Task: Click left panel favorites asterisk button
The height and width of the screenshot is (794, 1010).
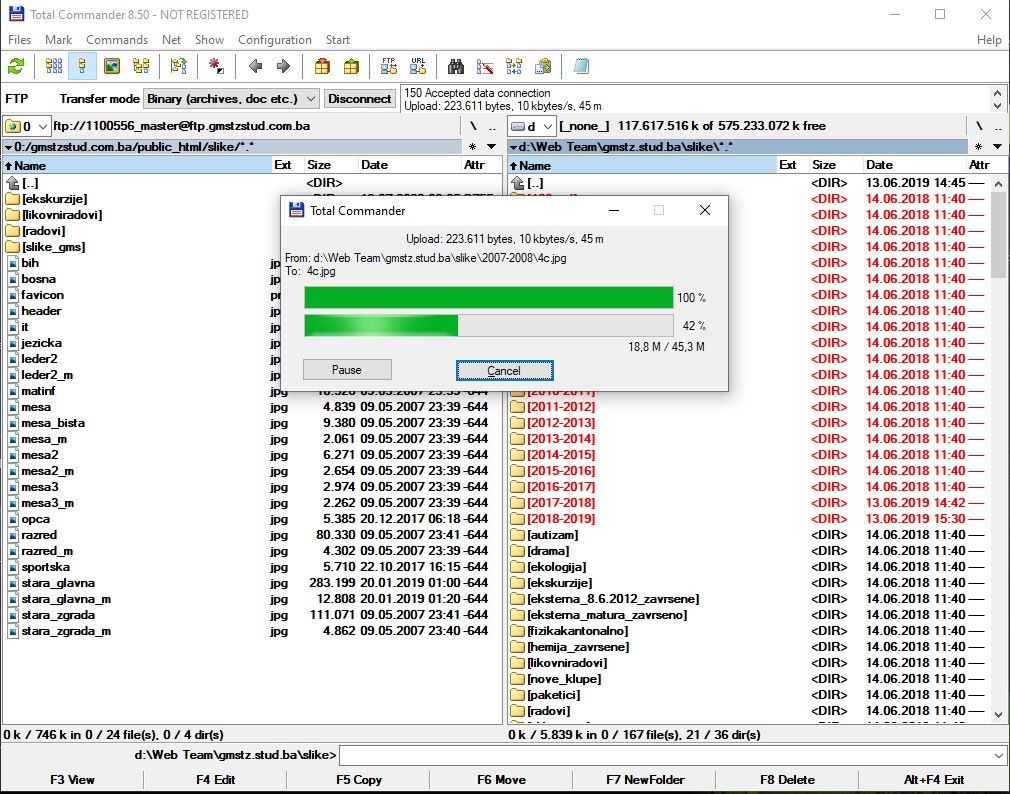Action: (473, 147)
